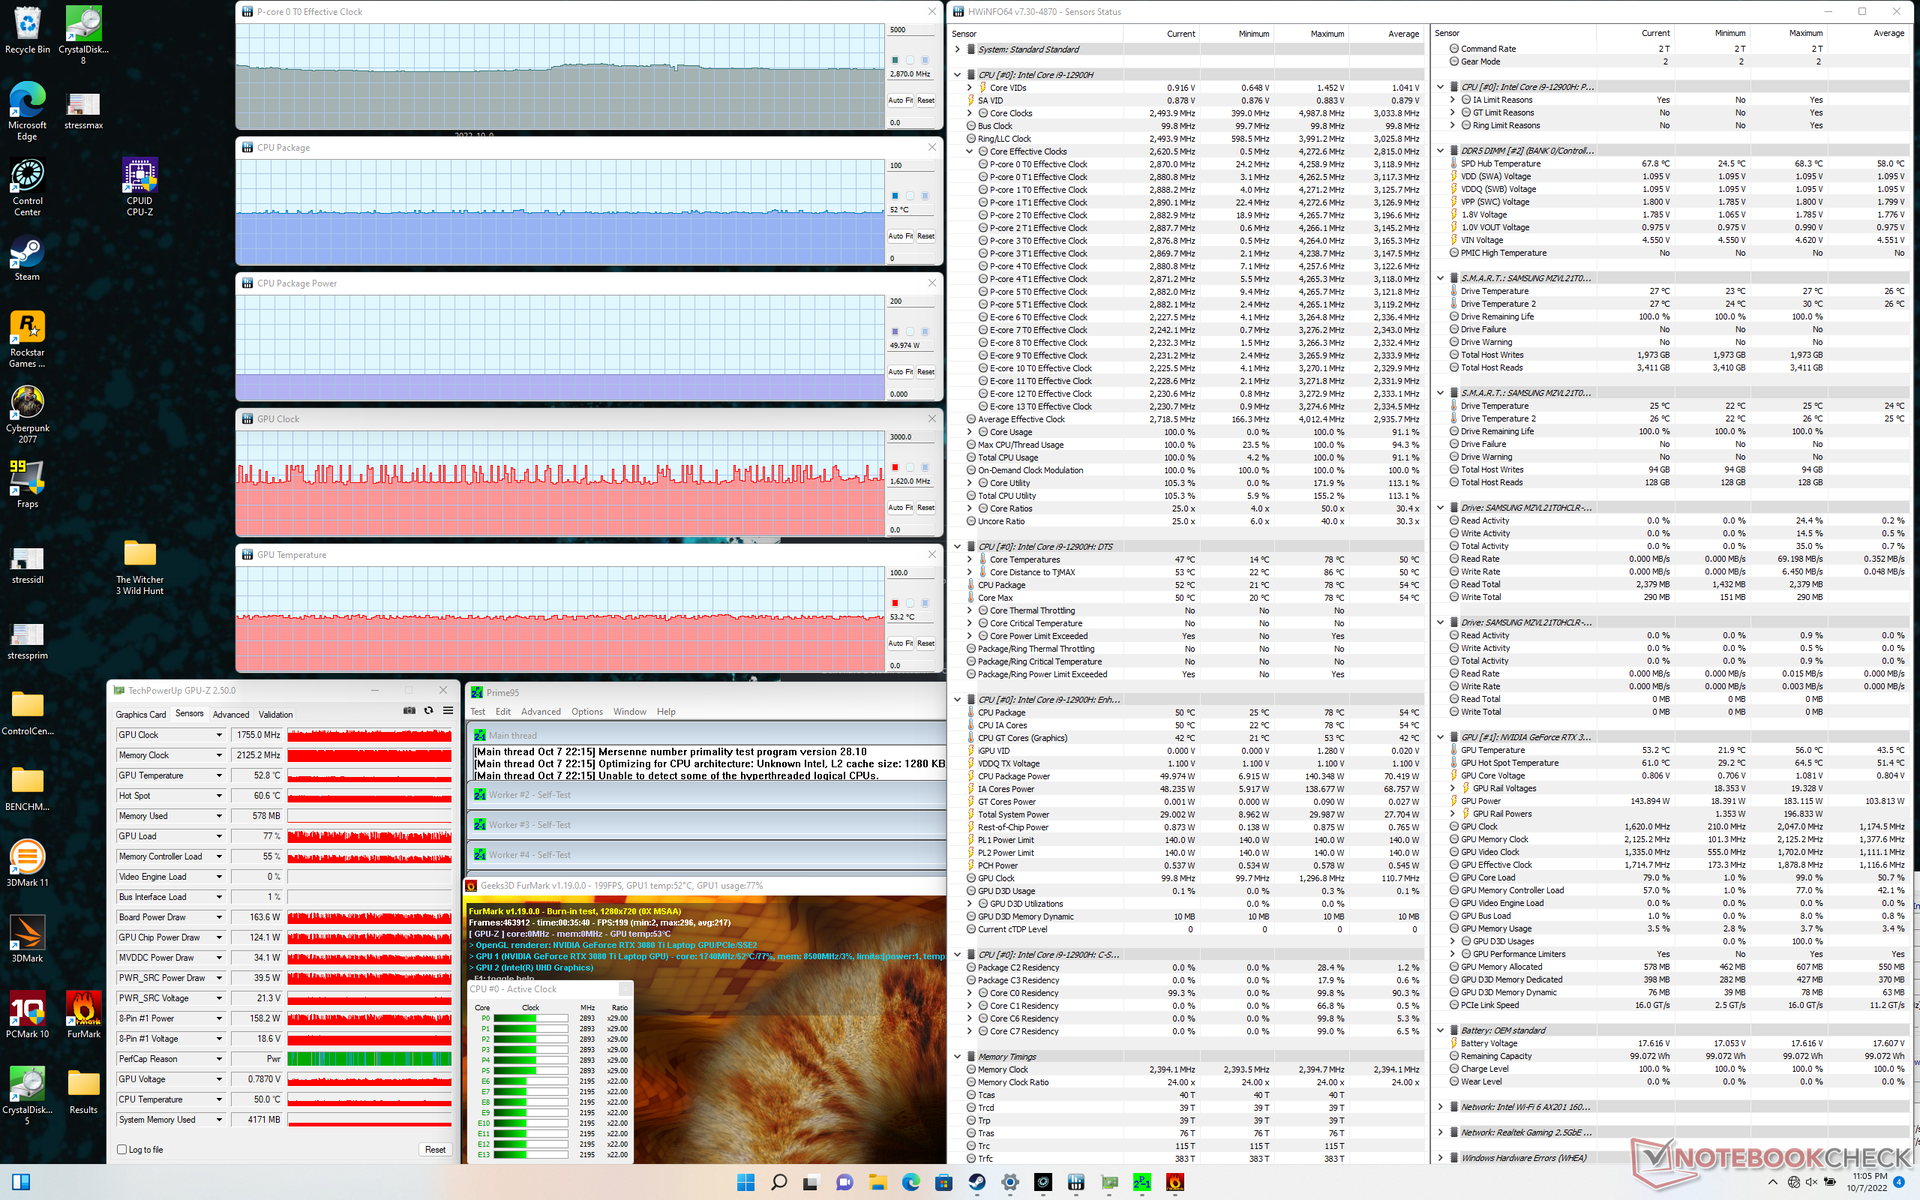Viewport: 1920px width, 1200px height.
Task: Open the Steam desktop shortcut
Action: point(28,258)
